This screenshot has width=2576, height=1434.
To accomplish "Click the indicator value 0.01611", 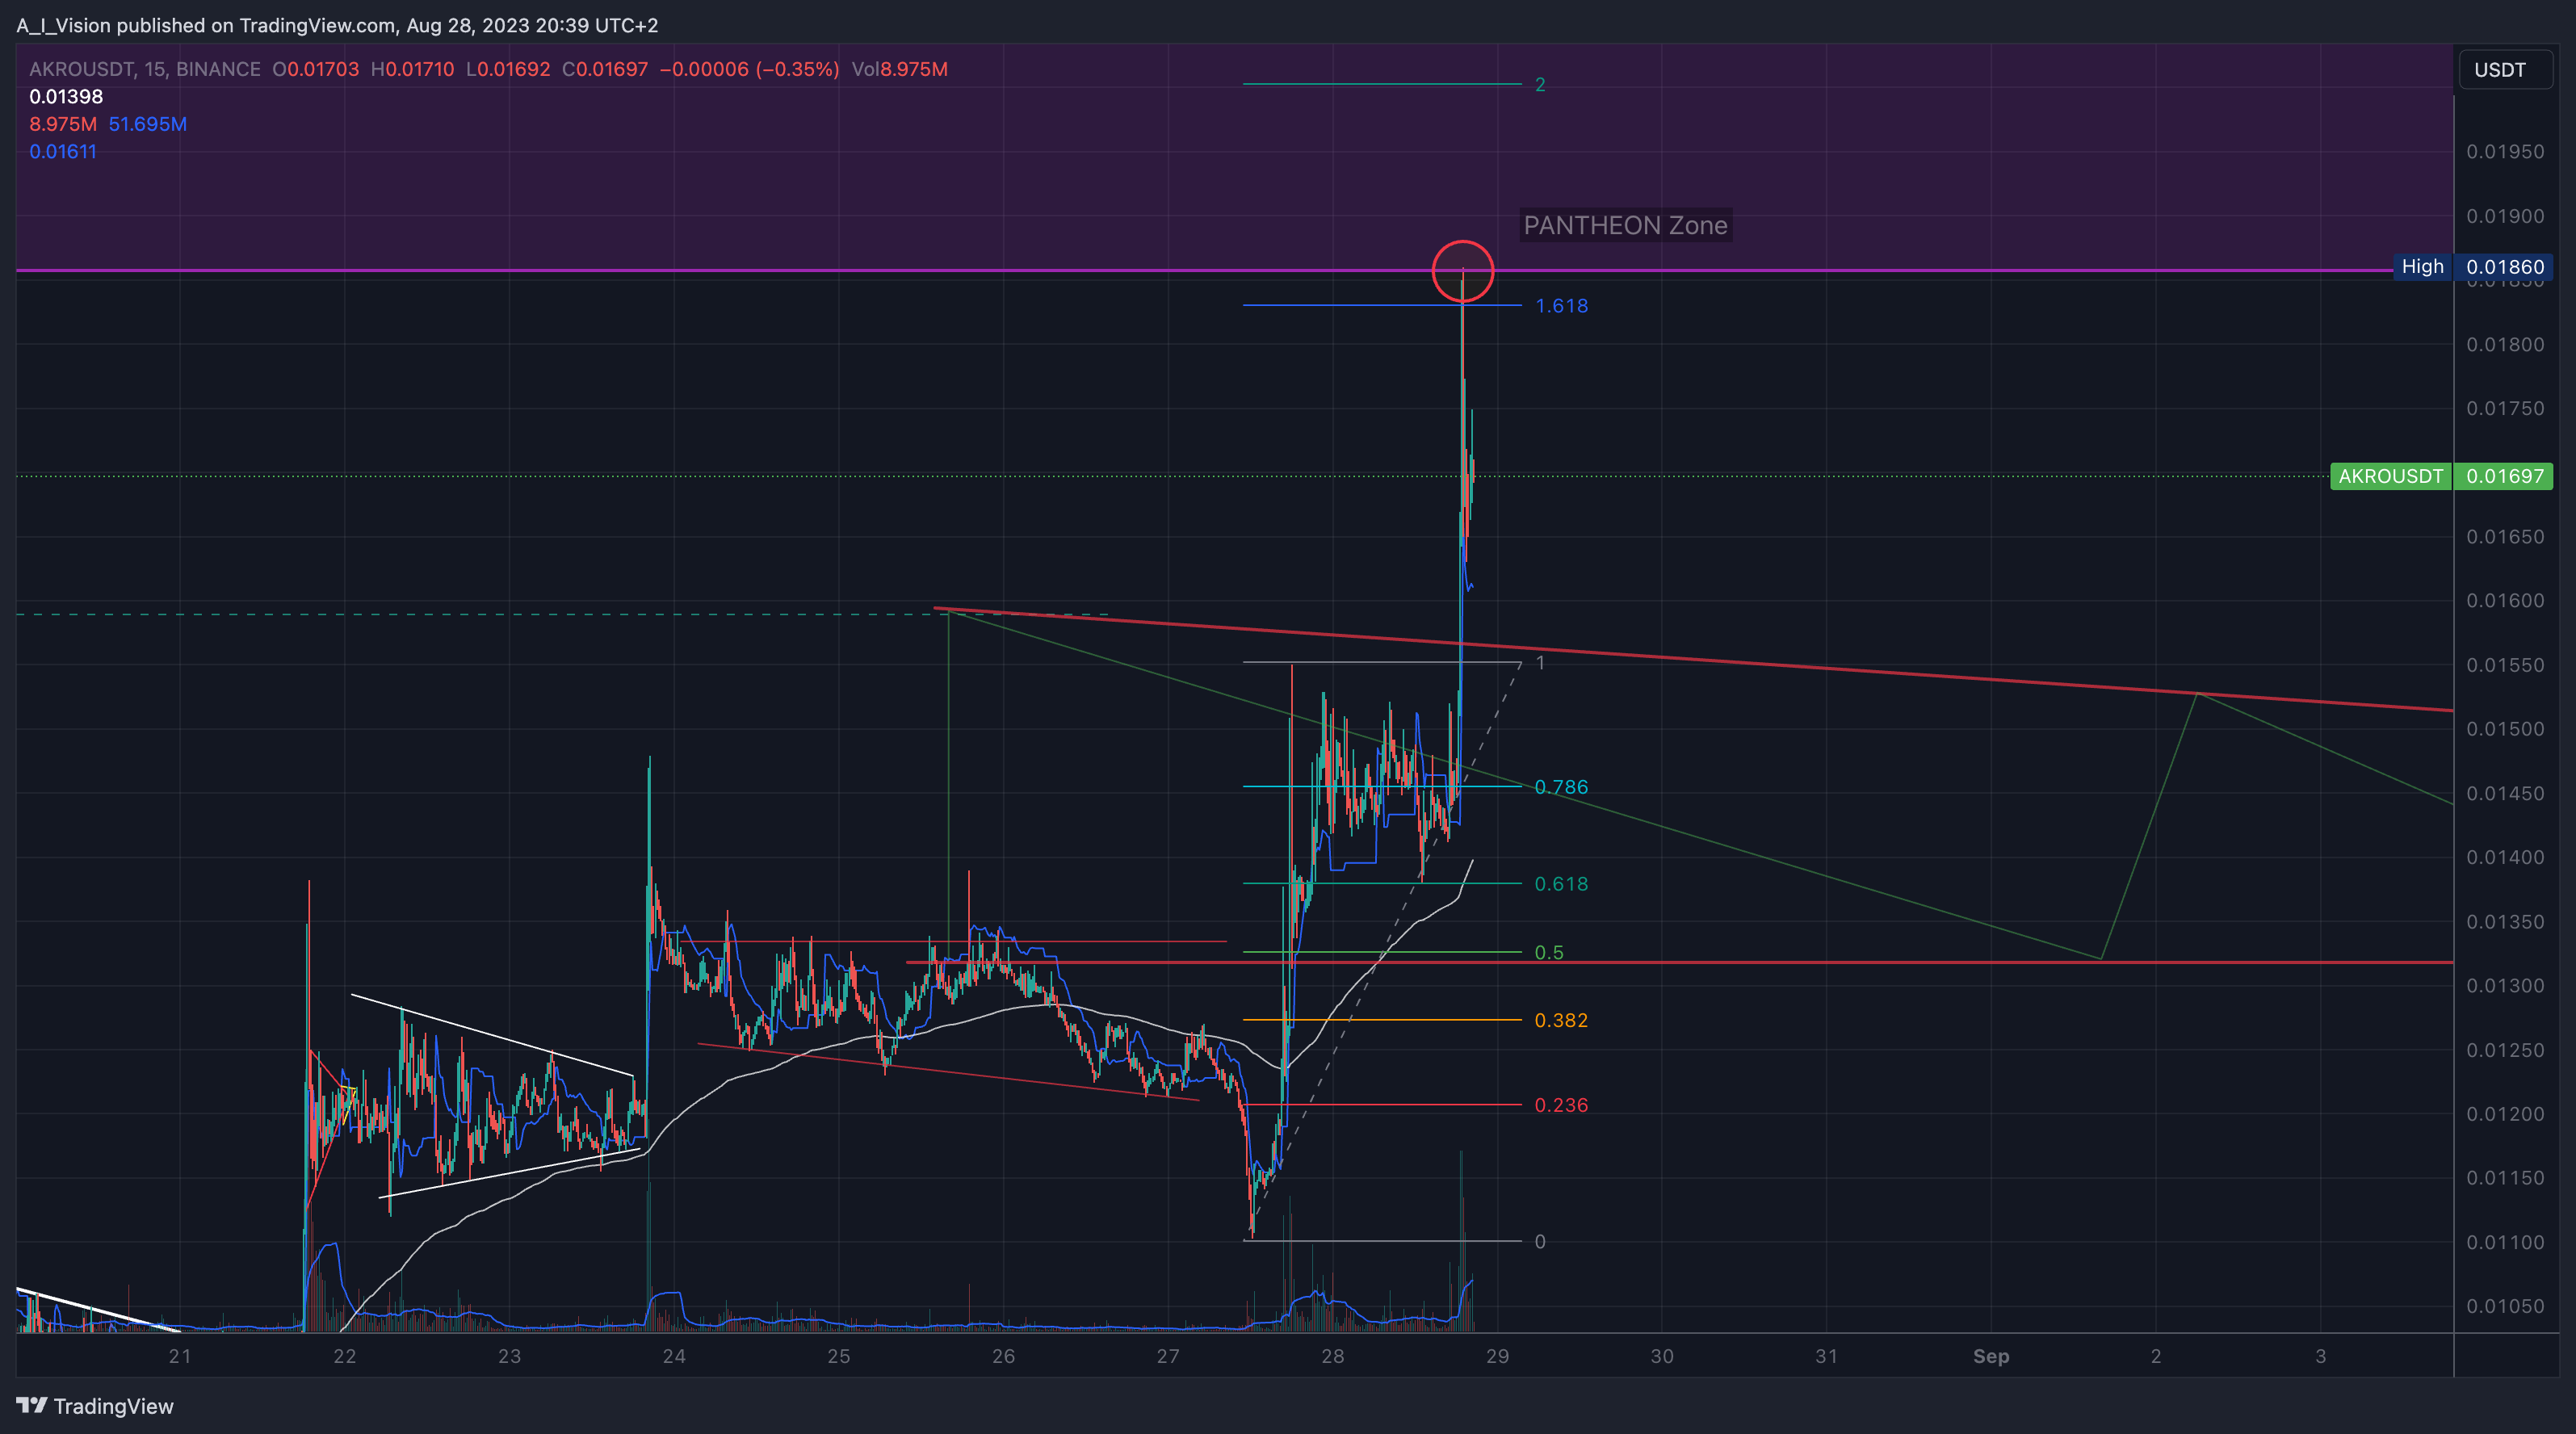I will 63,152.
